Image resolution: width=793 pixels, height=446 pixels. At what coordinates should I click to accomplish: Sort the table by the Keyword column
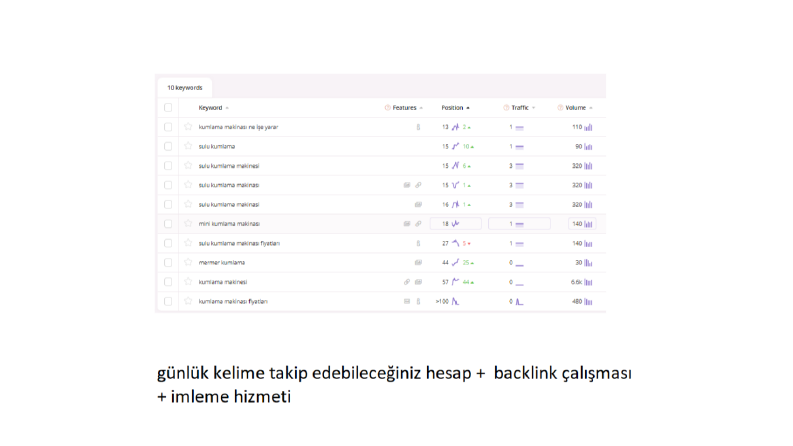pyautogui.click(x=213, y=108)
